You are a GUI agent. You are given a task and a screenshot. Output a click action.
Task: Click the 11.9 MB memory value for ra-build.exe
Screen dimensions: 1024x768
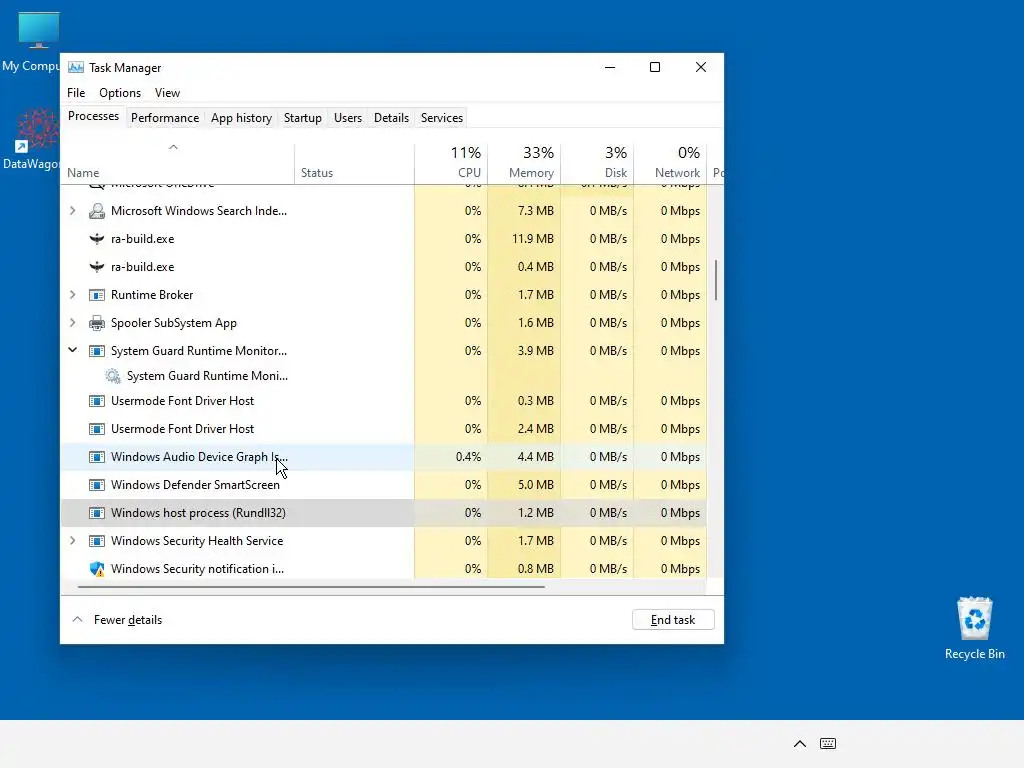pyautogui.click(x=533, y=239)
